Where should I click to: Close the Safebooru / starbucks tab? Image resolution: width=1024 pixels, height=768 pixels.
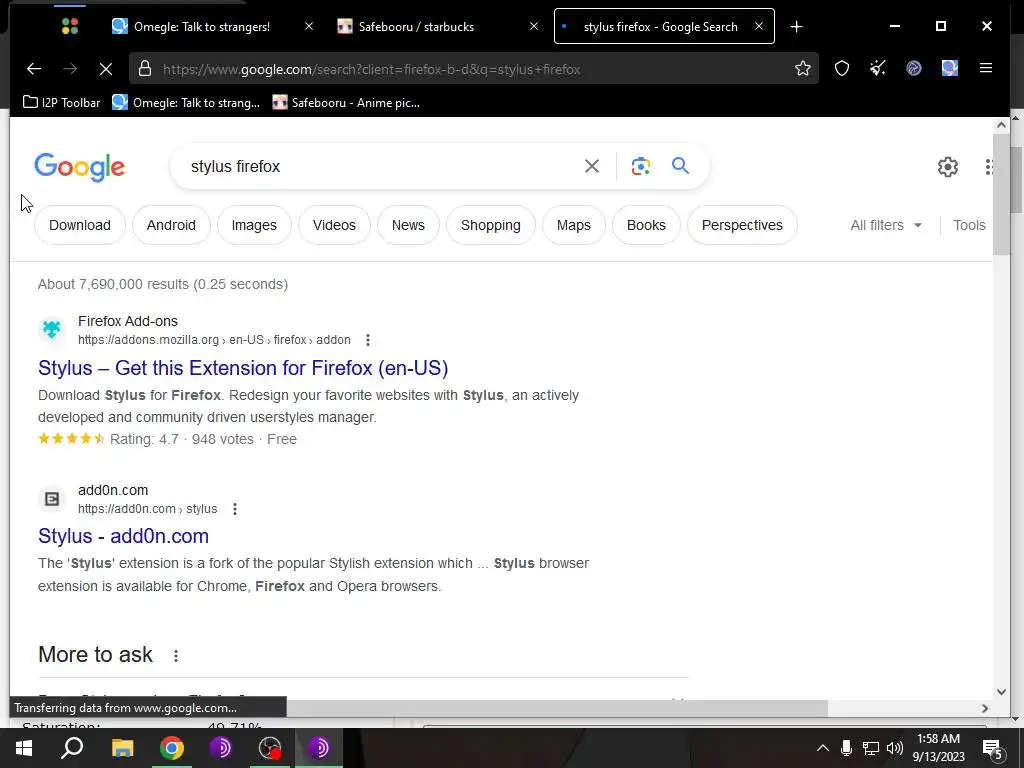[534, 26]
